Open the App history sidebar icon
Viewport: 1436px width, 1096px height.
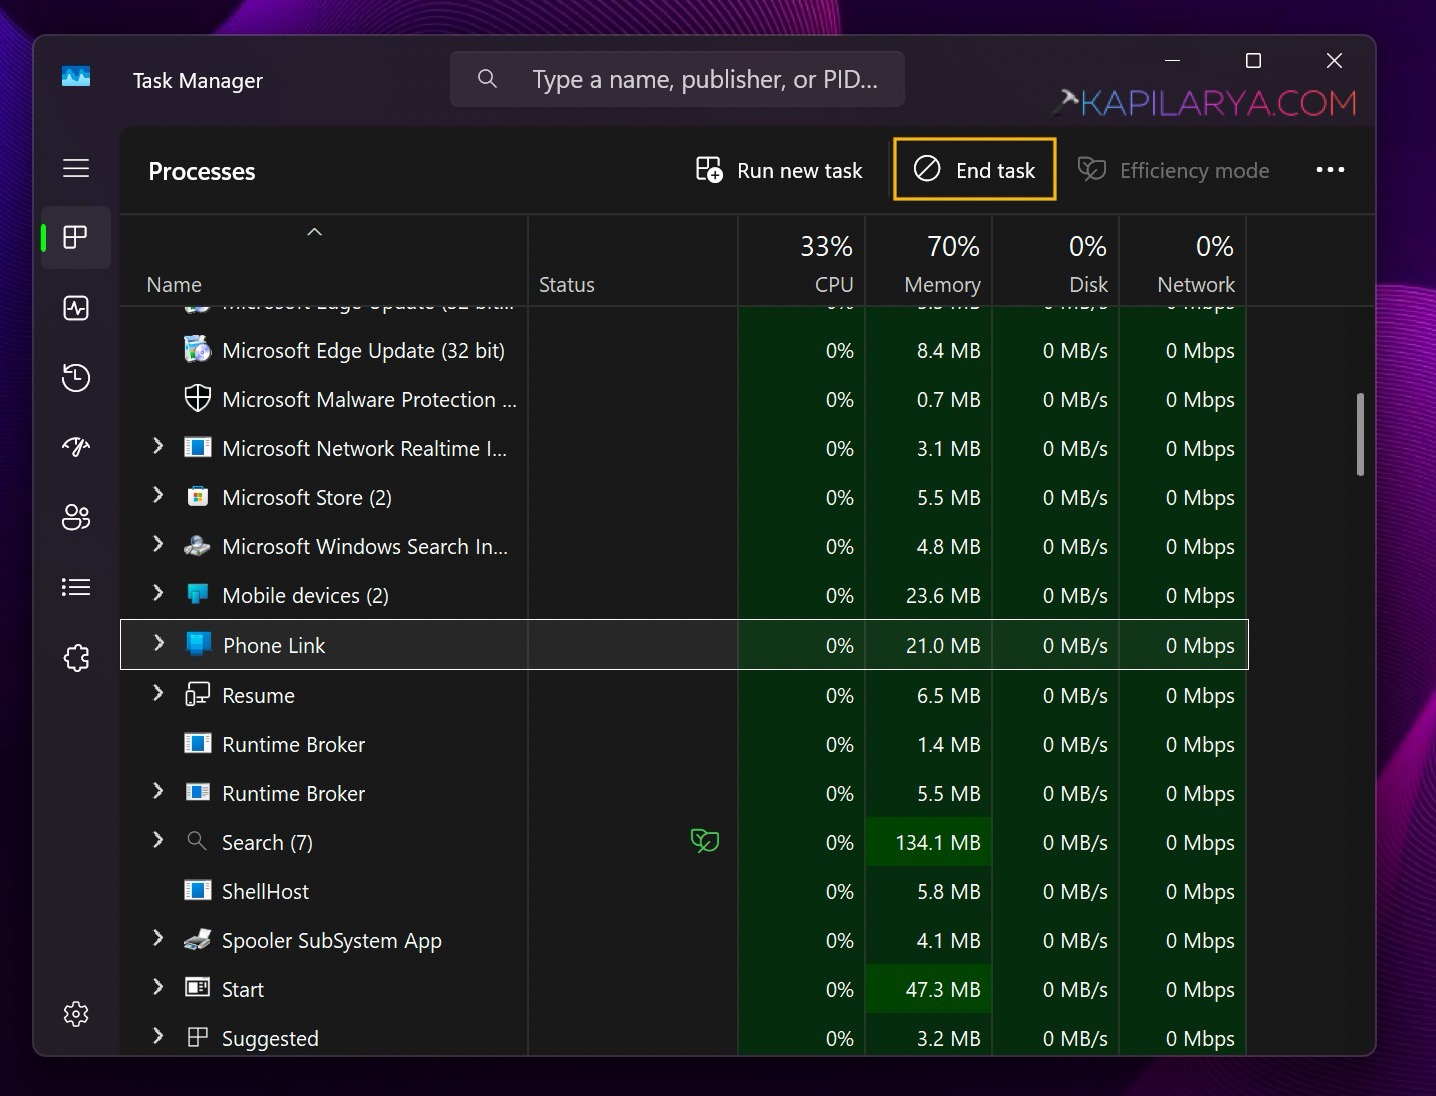pos(76,378)
